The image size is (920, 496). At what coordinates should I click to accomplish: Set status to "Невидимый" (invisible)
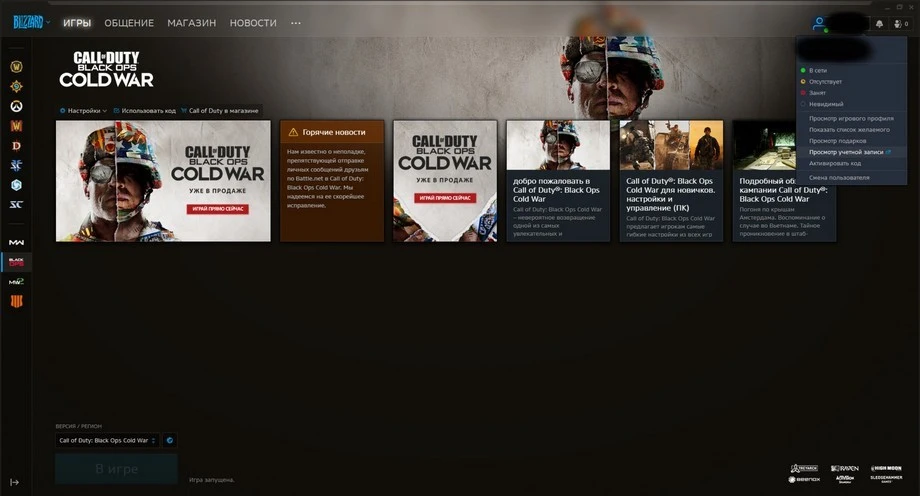tap(824, 104)
